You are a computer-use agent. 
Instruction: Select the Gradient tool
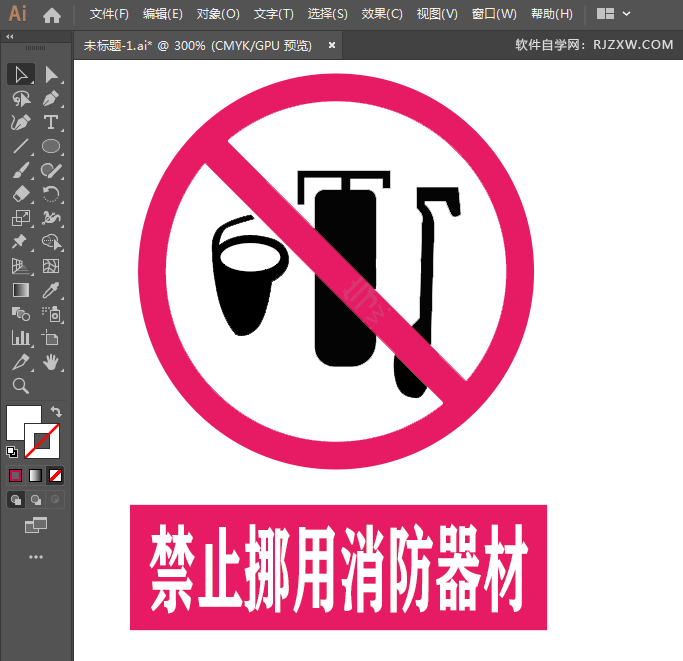tap(20, 290)
